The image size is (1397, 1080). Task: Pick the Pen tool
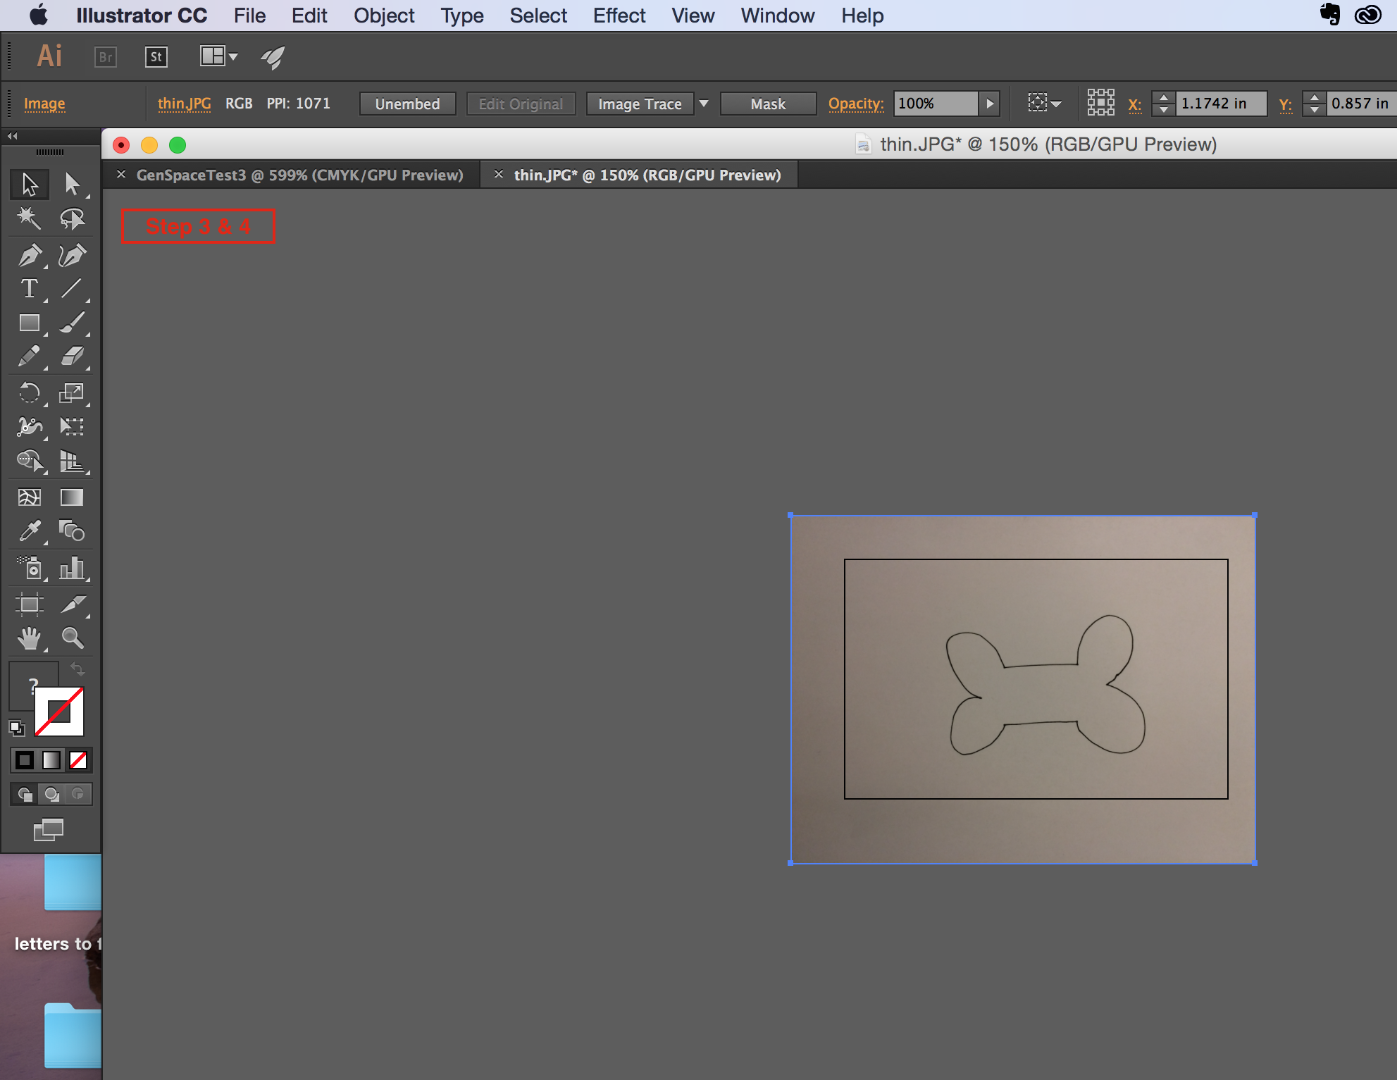point(29,255)
